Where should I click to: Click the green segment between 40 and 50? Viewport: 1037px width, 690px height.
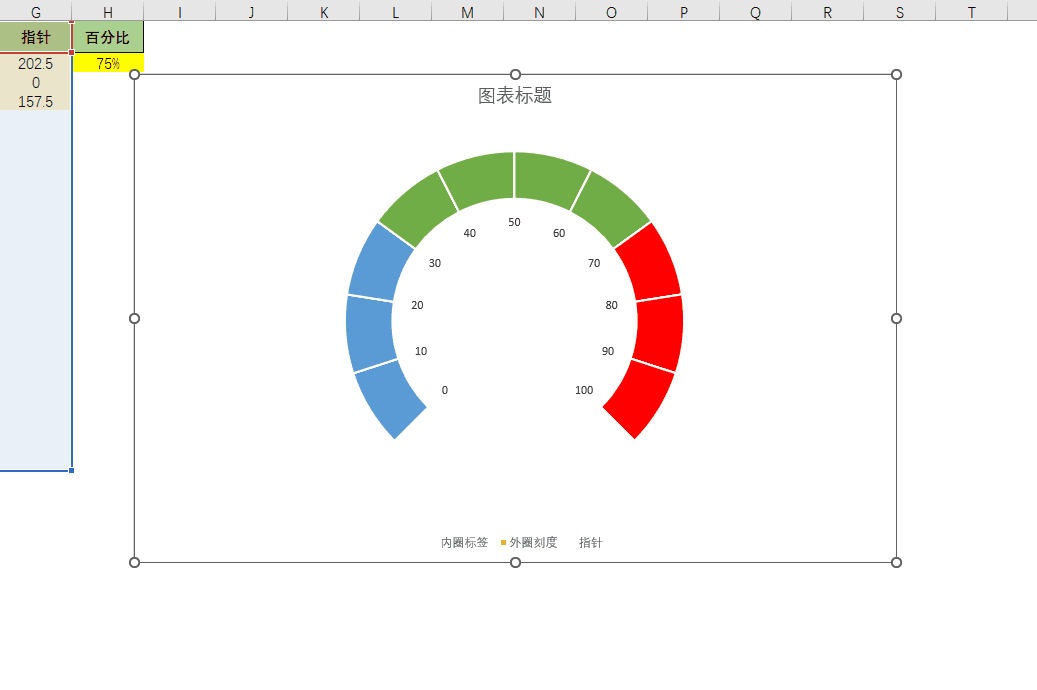pyautogui.click(x=479, y=178)
